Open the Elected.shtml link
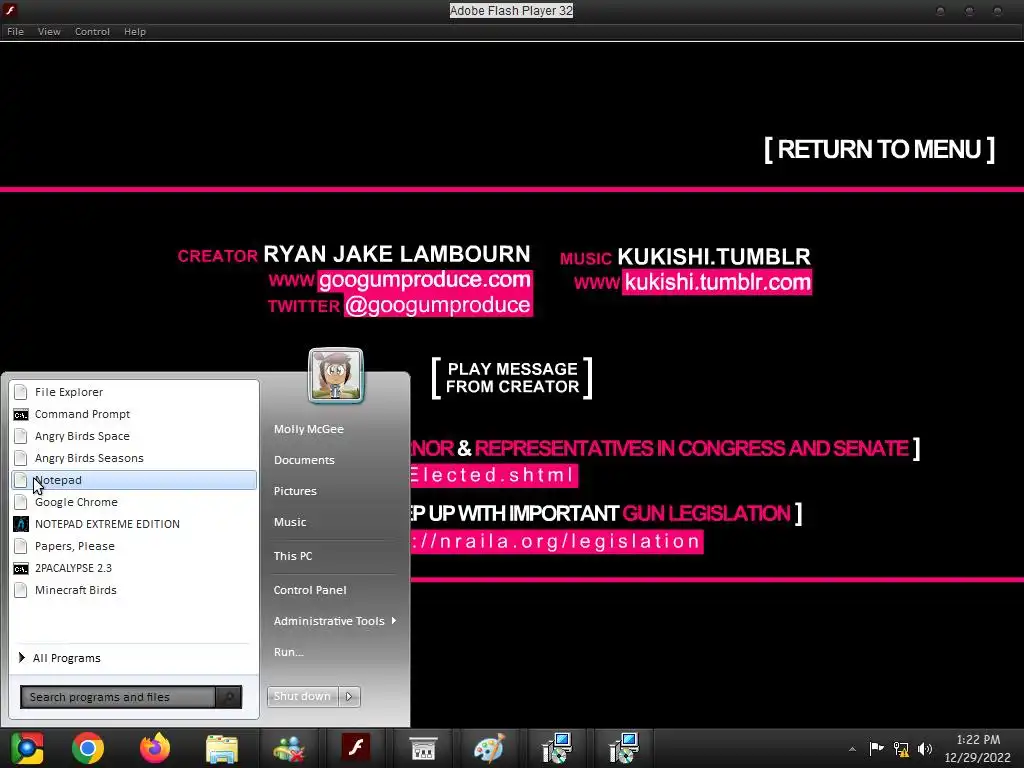This screenshot has height=768, width=1024. [x=493, y=475]
